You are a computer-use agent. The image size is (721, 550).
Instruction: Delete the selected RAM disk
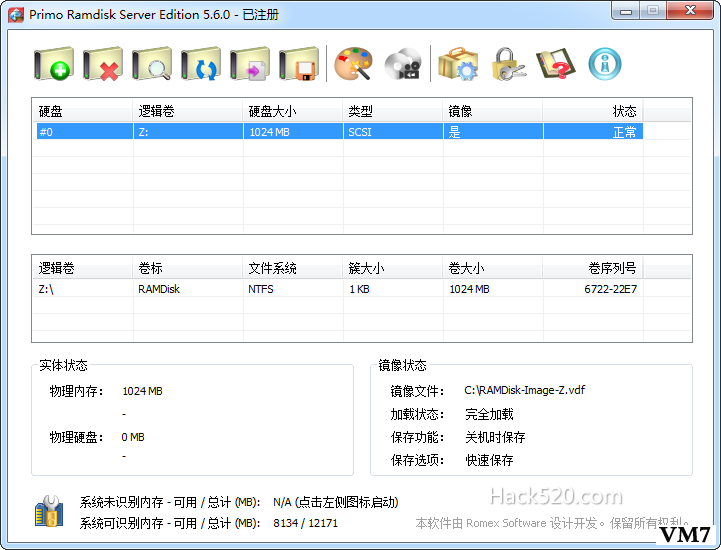click(x=103, y=64)
